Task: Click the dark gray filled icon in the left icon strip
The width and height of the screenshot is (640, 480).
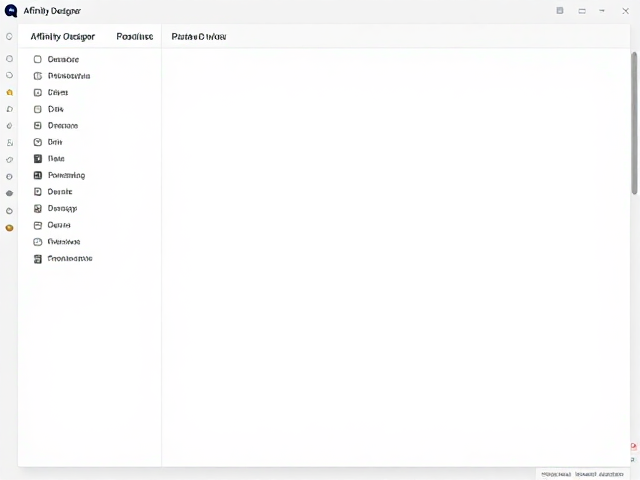Action: (9, 193)
